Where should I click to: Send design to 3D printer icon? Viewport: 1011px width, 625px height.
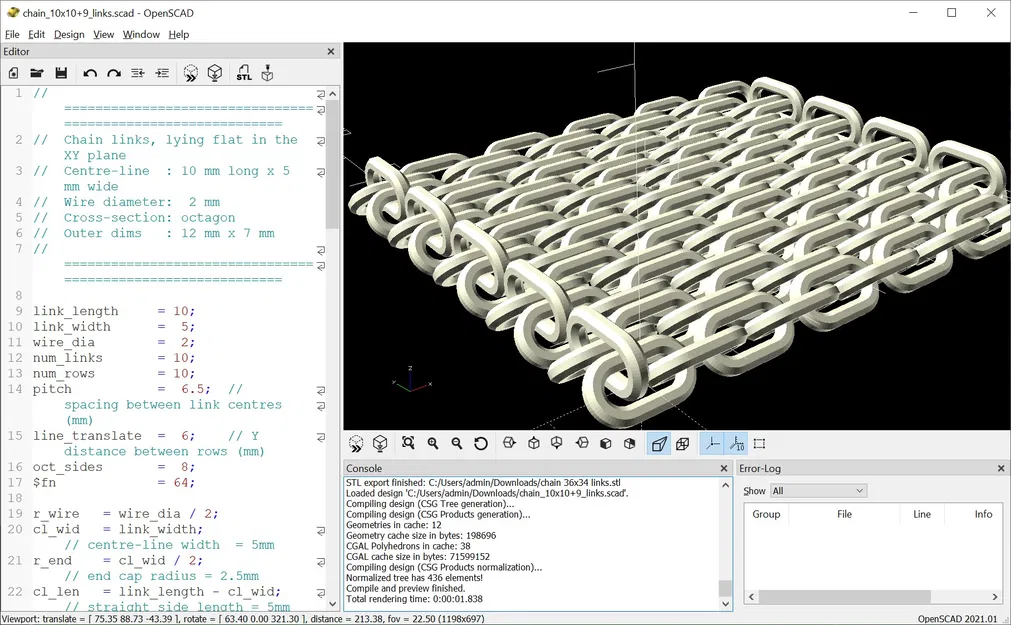(267, 73)
